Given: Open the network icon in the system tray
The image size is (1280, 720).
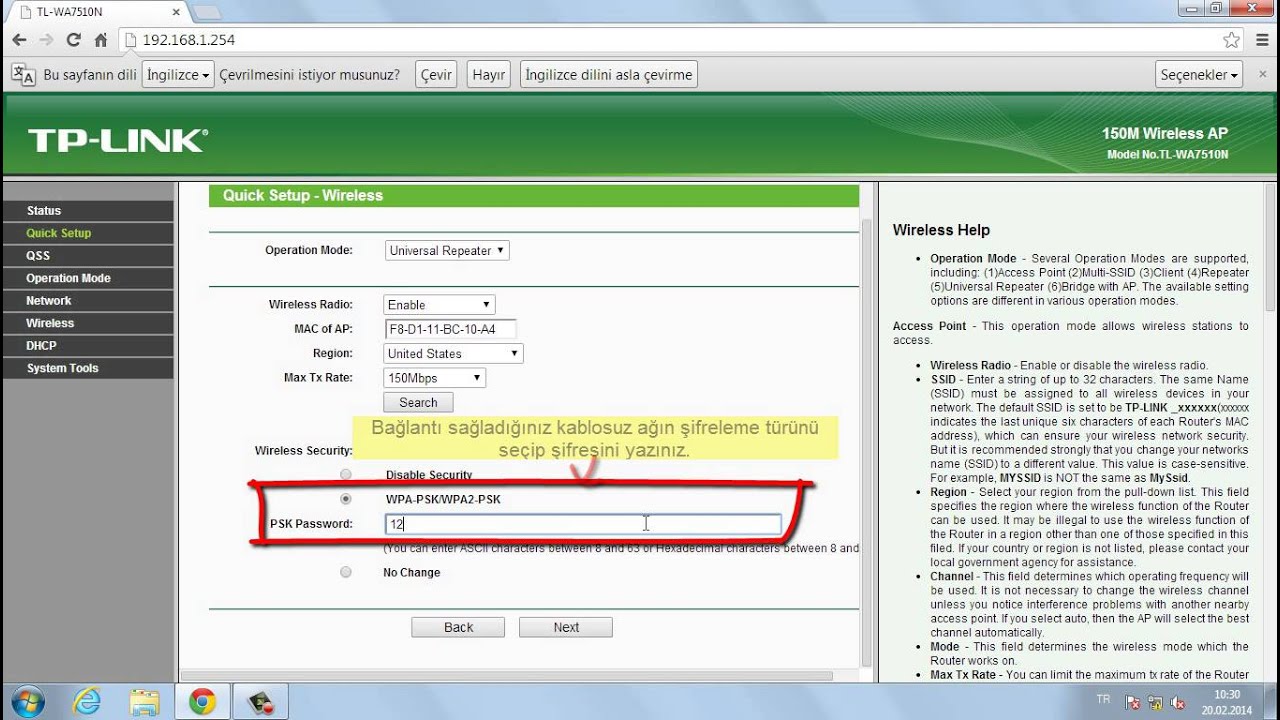Looking at the screenshot, I should pos(1156,703).
